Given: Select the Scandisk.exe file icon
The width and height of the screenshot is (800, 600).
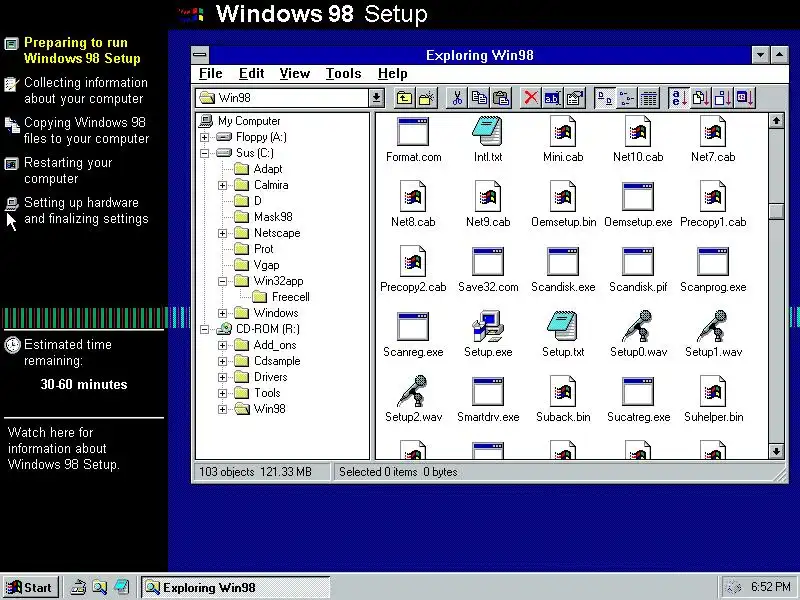Looking at the screenshot, I should click(x=563, y=262).
